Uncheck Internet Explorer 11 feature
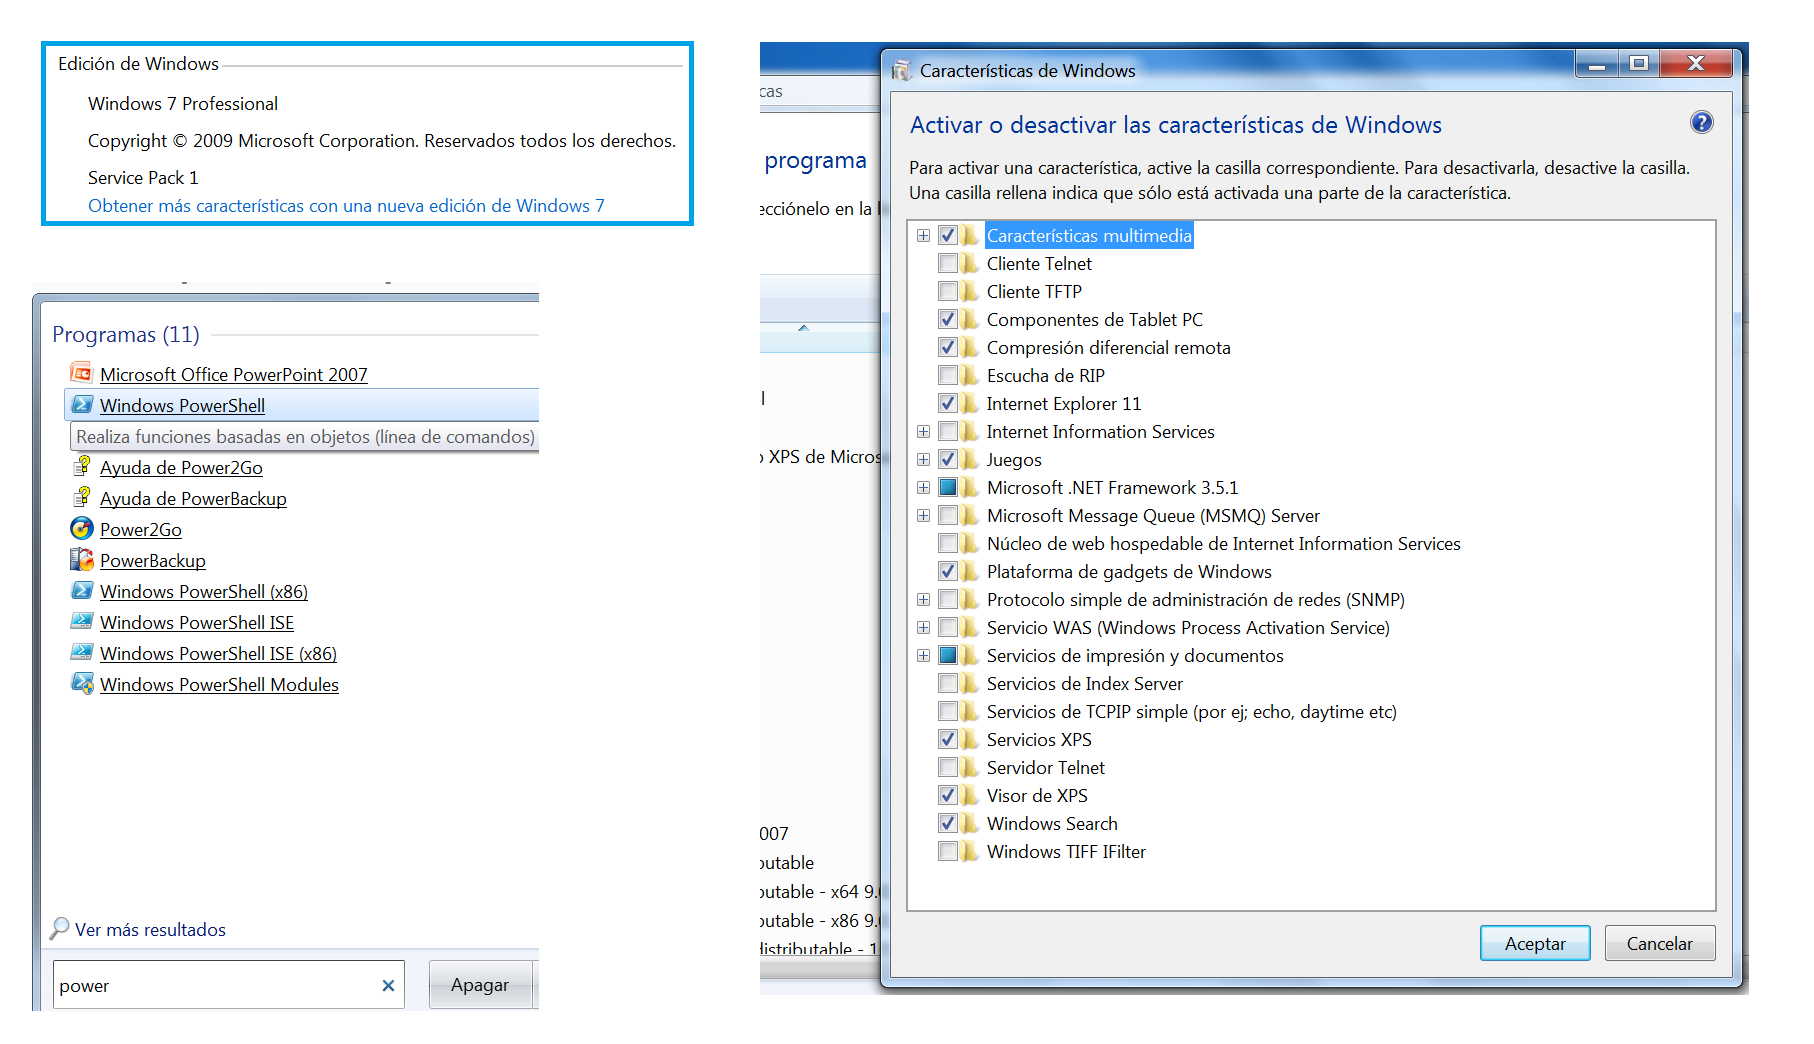The width and height of the screenshot is (1814, 1044). 948,403
